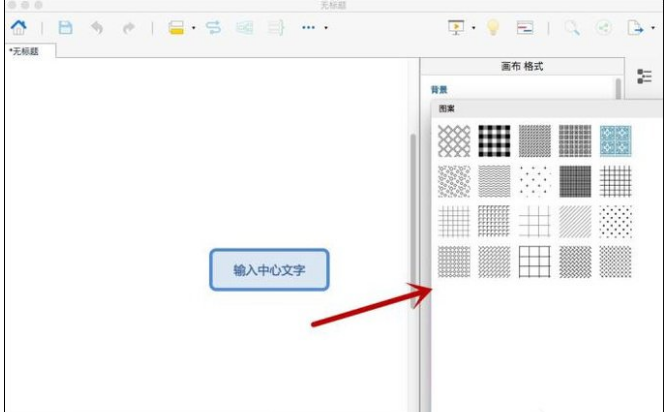
Task: Add a boundary around topics
Action: 245,28
